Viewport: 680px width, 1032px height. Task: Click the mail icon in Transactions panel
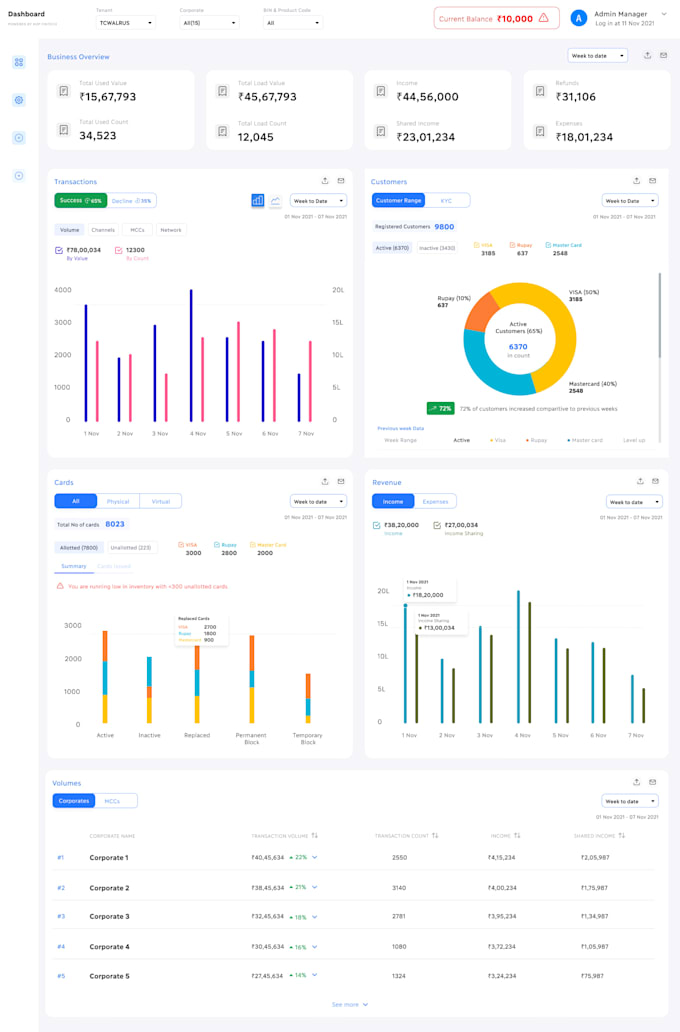pyautogui.click(x=341, y=181)
